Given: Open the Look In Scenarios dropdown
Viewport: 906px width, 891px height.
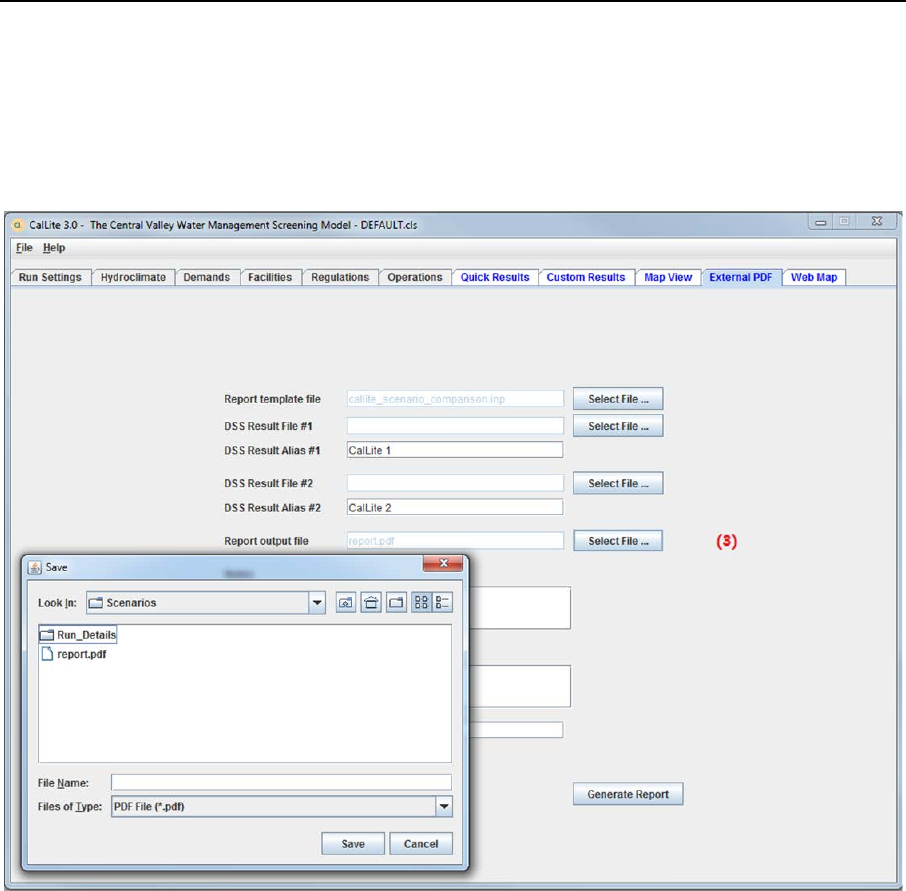Looking at the screenshot, I should coord(317,603).
